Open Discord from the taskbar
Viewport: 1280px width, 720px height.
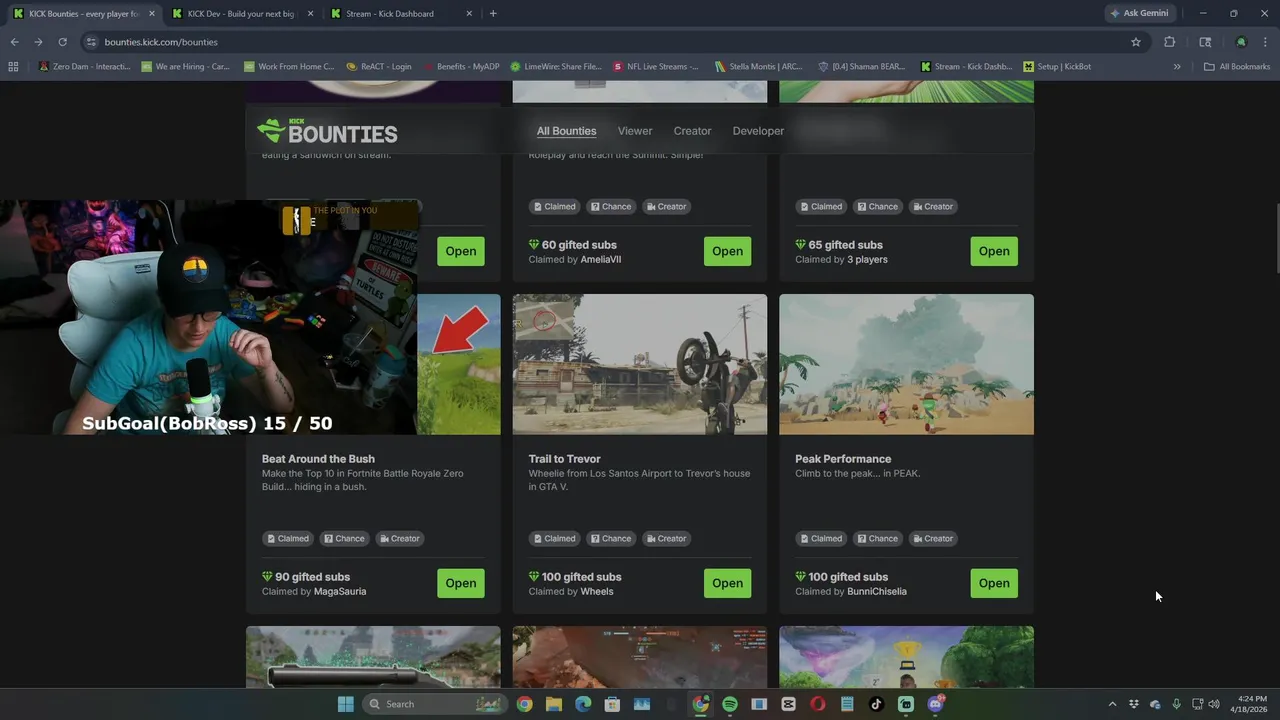pyautogui.click(x=936, y=704)
